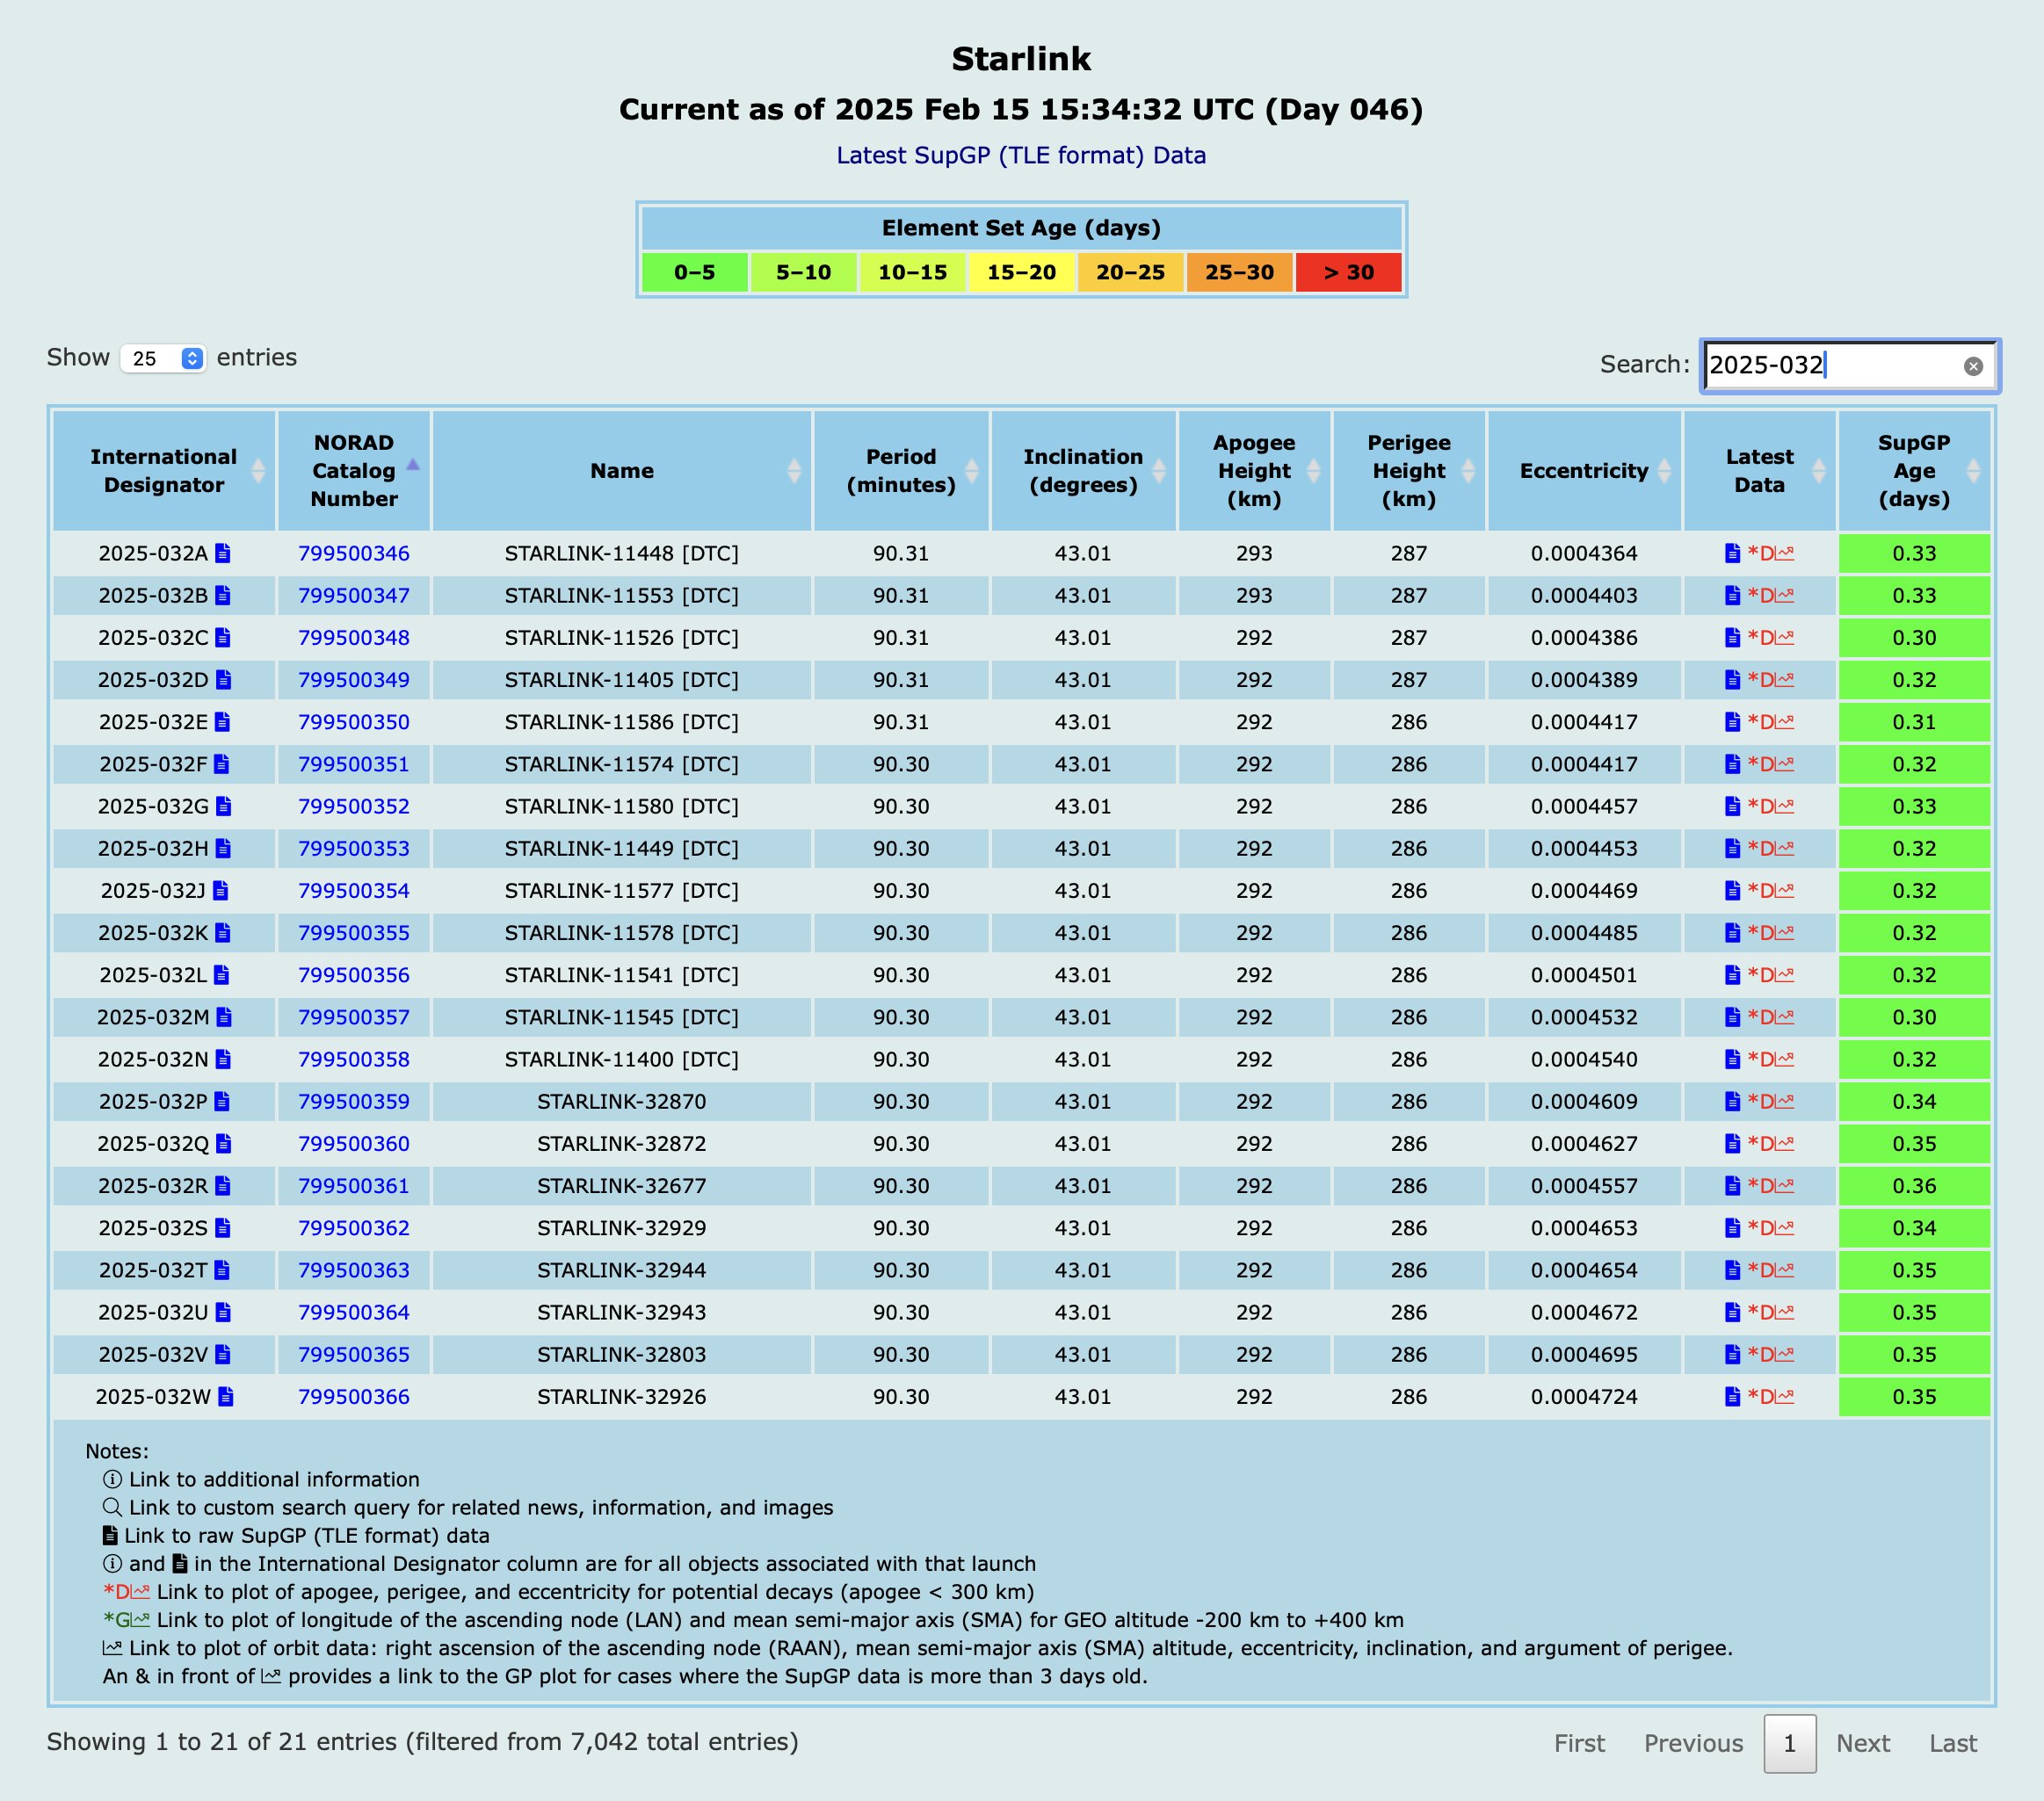
Task: Sort table by Name column
Action: point(622,471)
